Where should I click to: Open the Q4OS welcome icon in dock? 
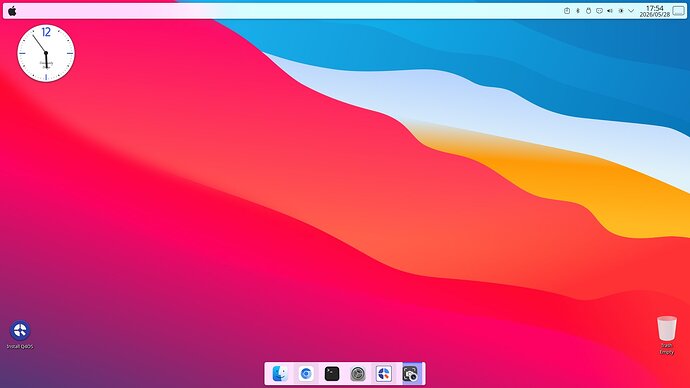384,374
